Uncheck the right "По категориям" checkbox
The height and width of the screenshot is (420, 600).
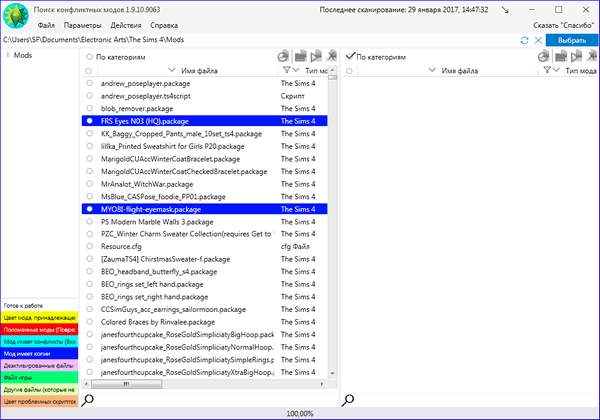pyautogui.click(x=350, y=57)
